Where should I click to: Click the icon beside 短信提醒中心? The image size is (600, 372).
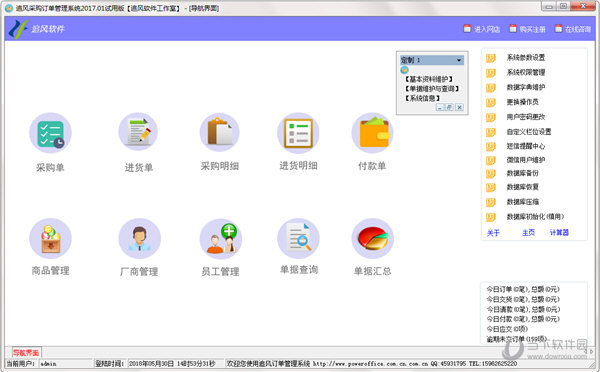[491, 146]
